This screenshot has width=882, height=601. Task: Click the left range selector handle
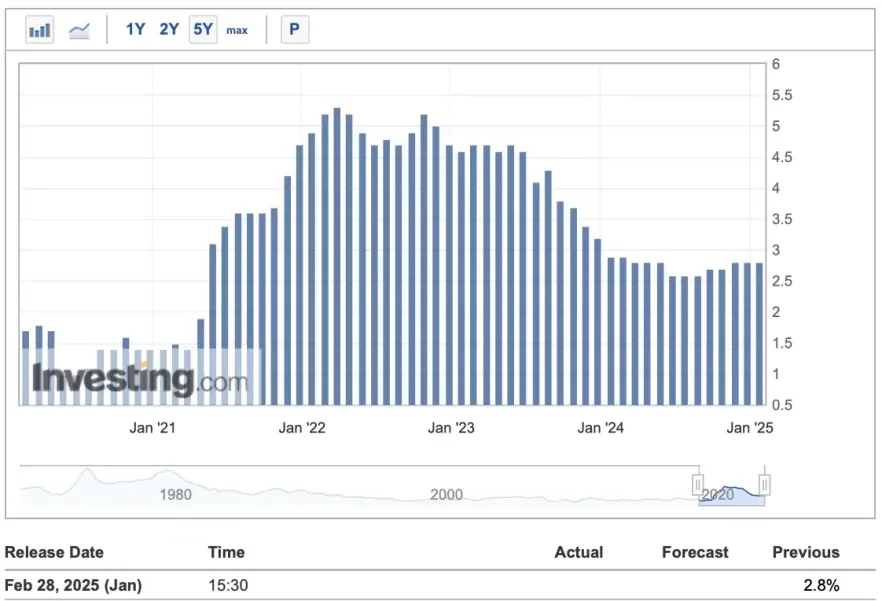coord(698,484)
